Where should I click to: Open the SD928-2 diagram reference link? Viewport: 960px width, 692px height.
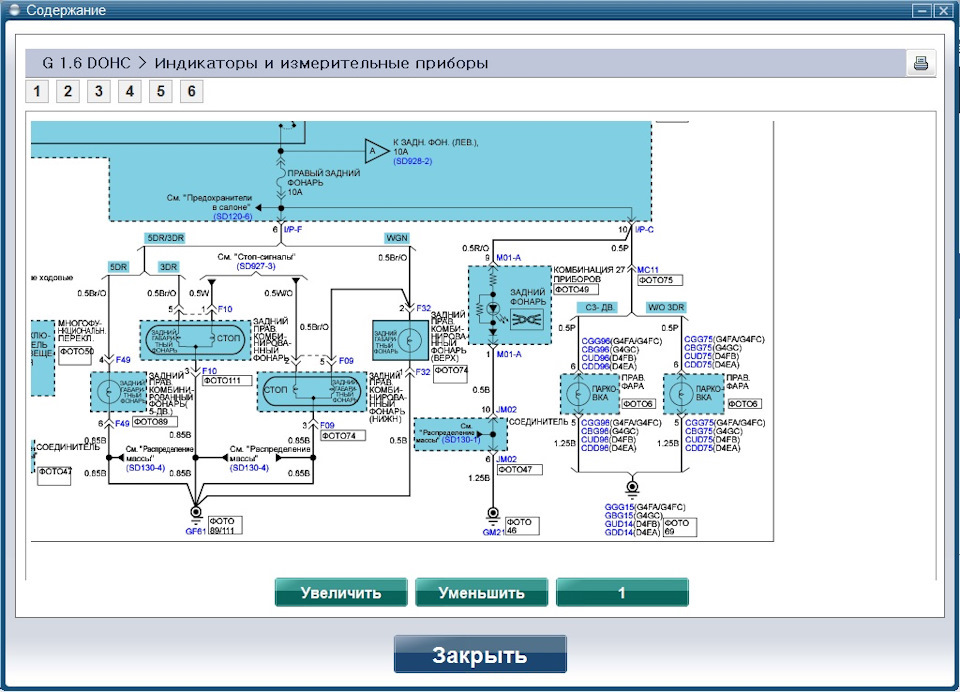point(413,161)
